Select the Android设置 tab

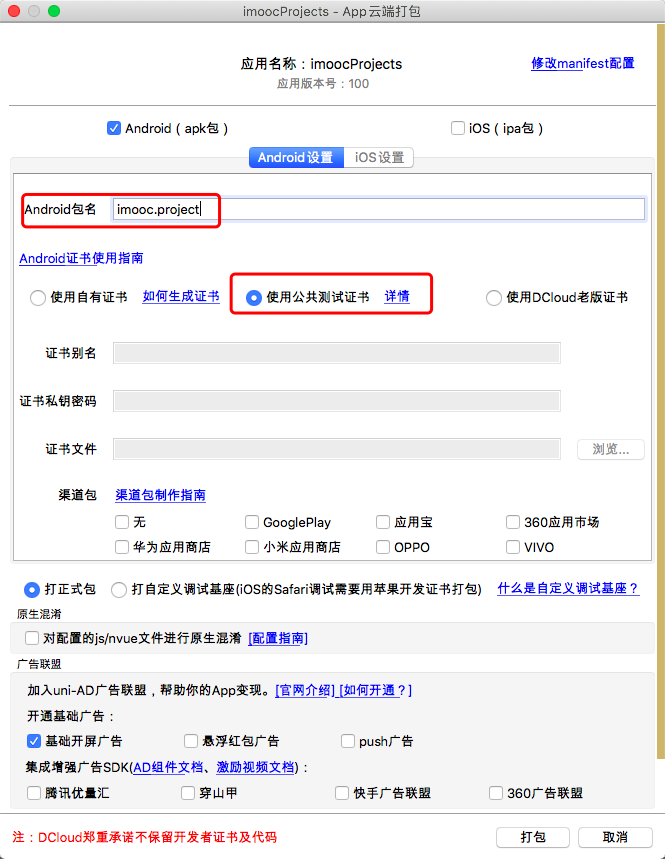295,158
